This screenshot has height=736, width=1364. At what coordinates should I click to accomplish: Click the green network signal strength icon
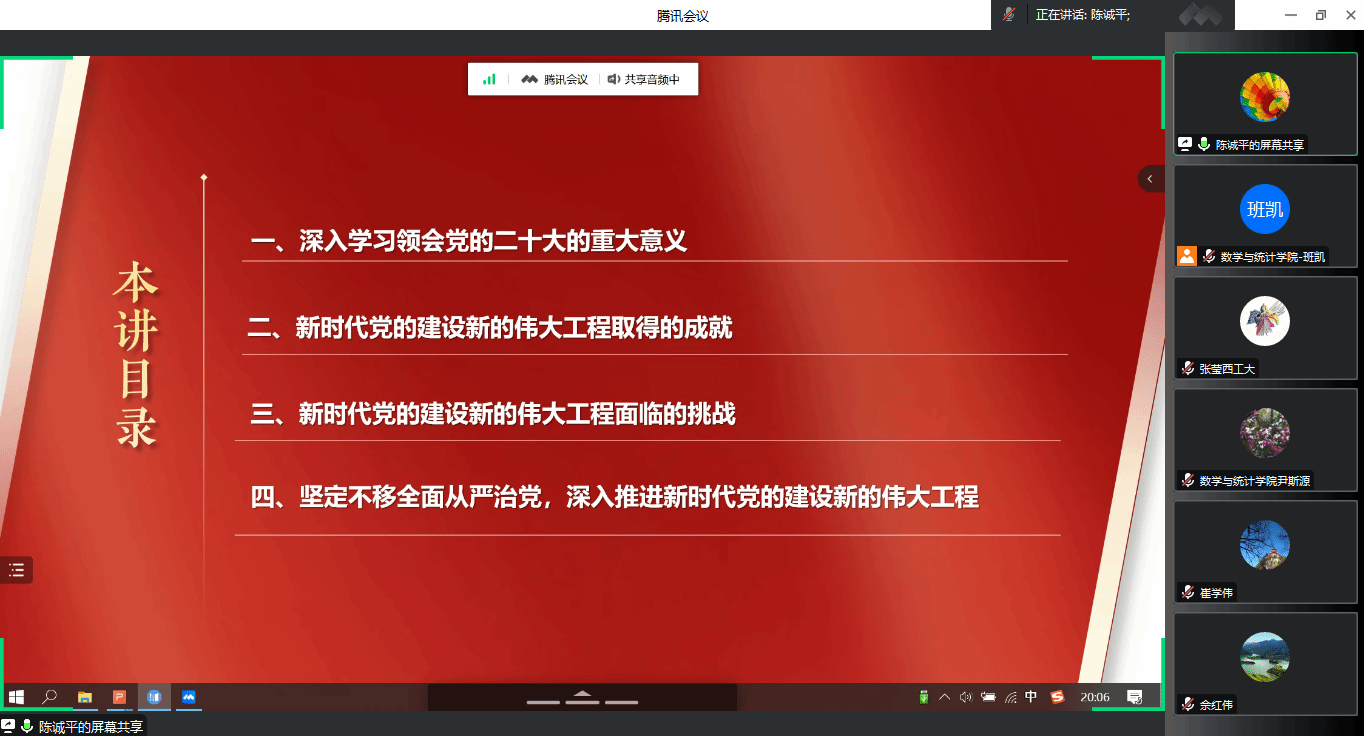point(489,79)
